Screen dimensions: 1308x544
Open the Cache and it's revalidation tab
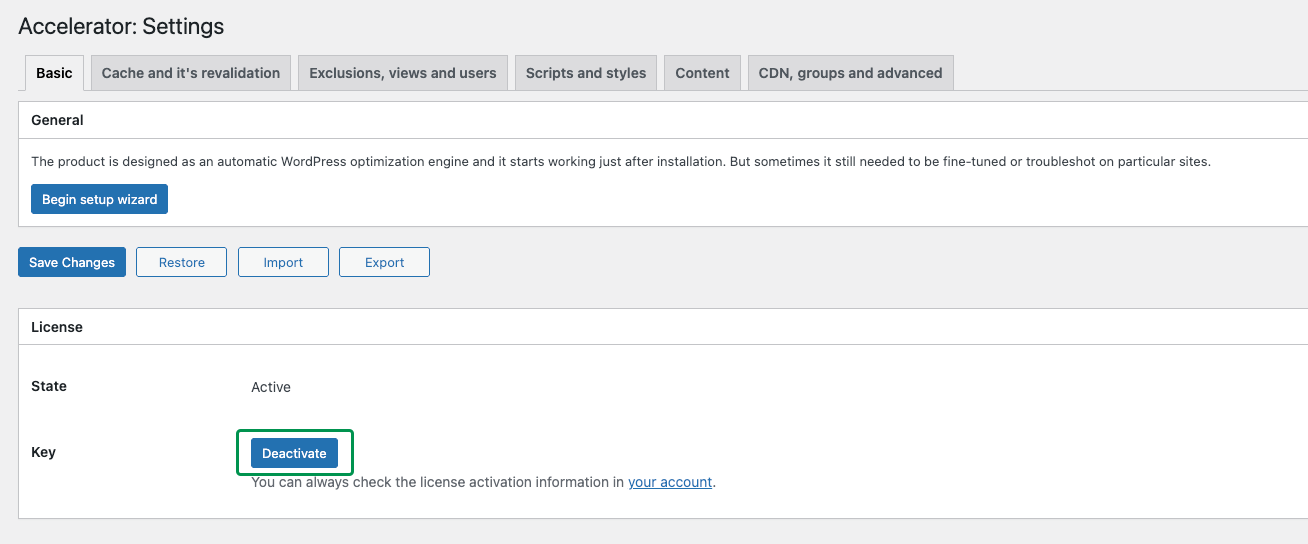pos(191,73)
